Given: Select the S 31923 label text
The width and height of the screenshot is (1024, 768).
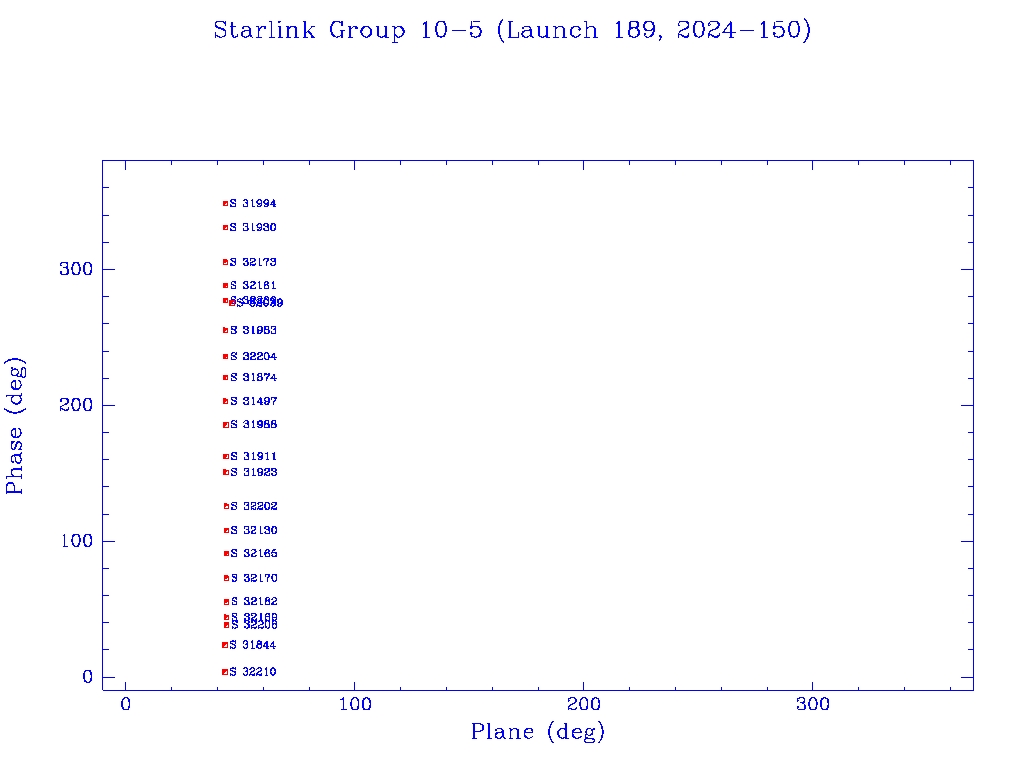Looking at the screenshot, I should click(x=253, y=472).
